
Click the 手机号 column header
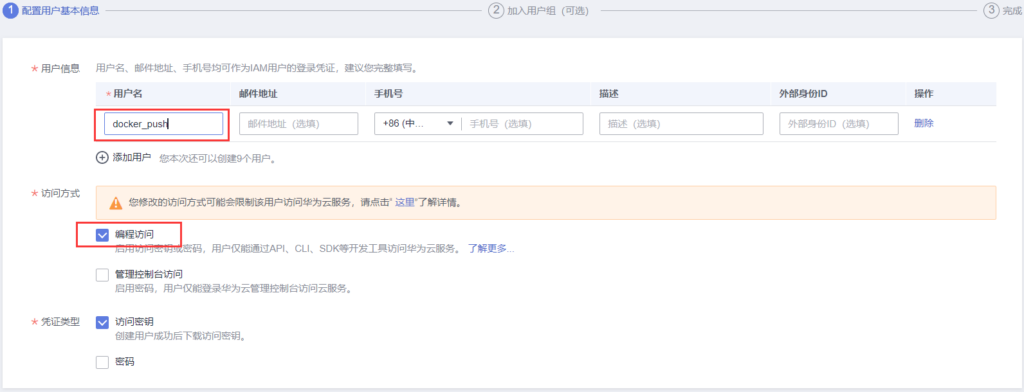(388, 94)
